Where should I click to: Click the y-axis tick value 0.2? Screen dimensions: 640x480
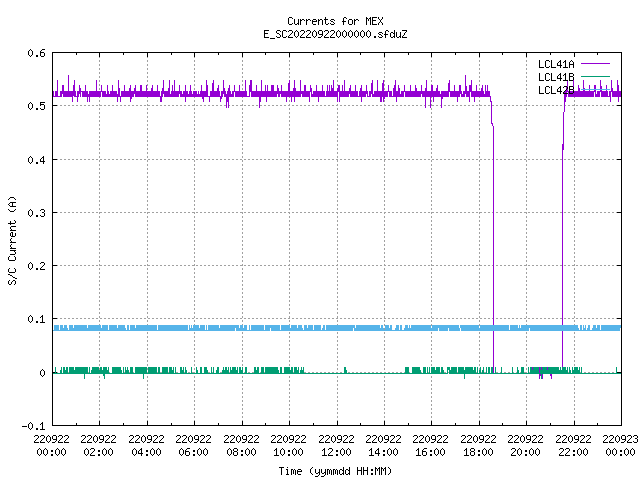[x=36, y=266]
